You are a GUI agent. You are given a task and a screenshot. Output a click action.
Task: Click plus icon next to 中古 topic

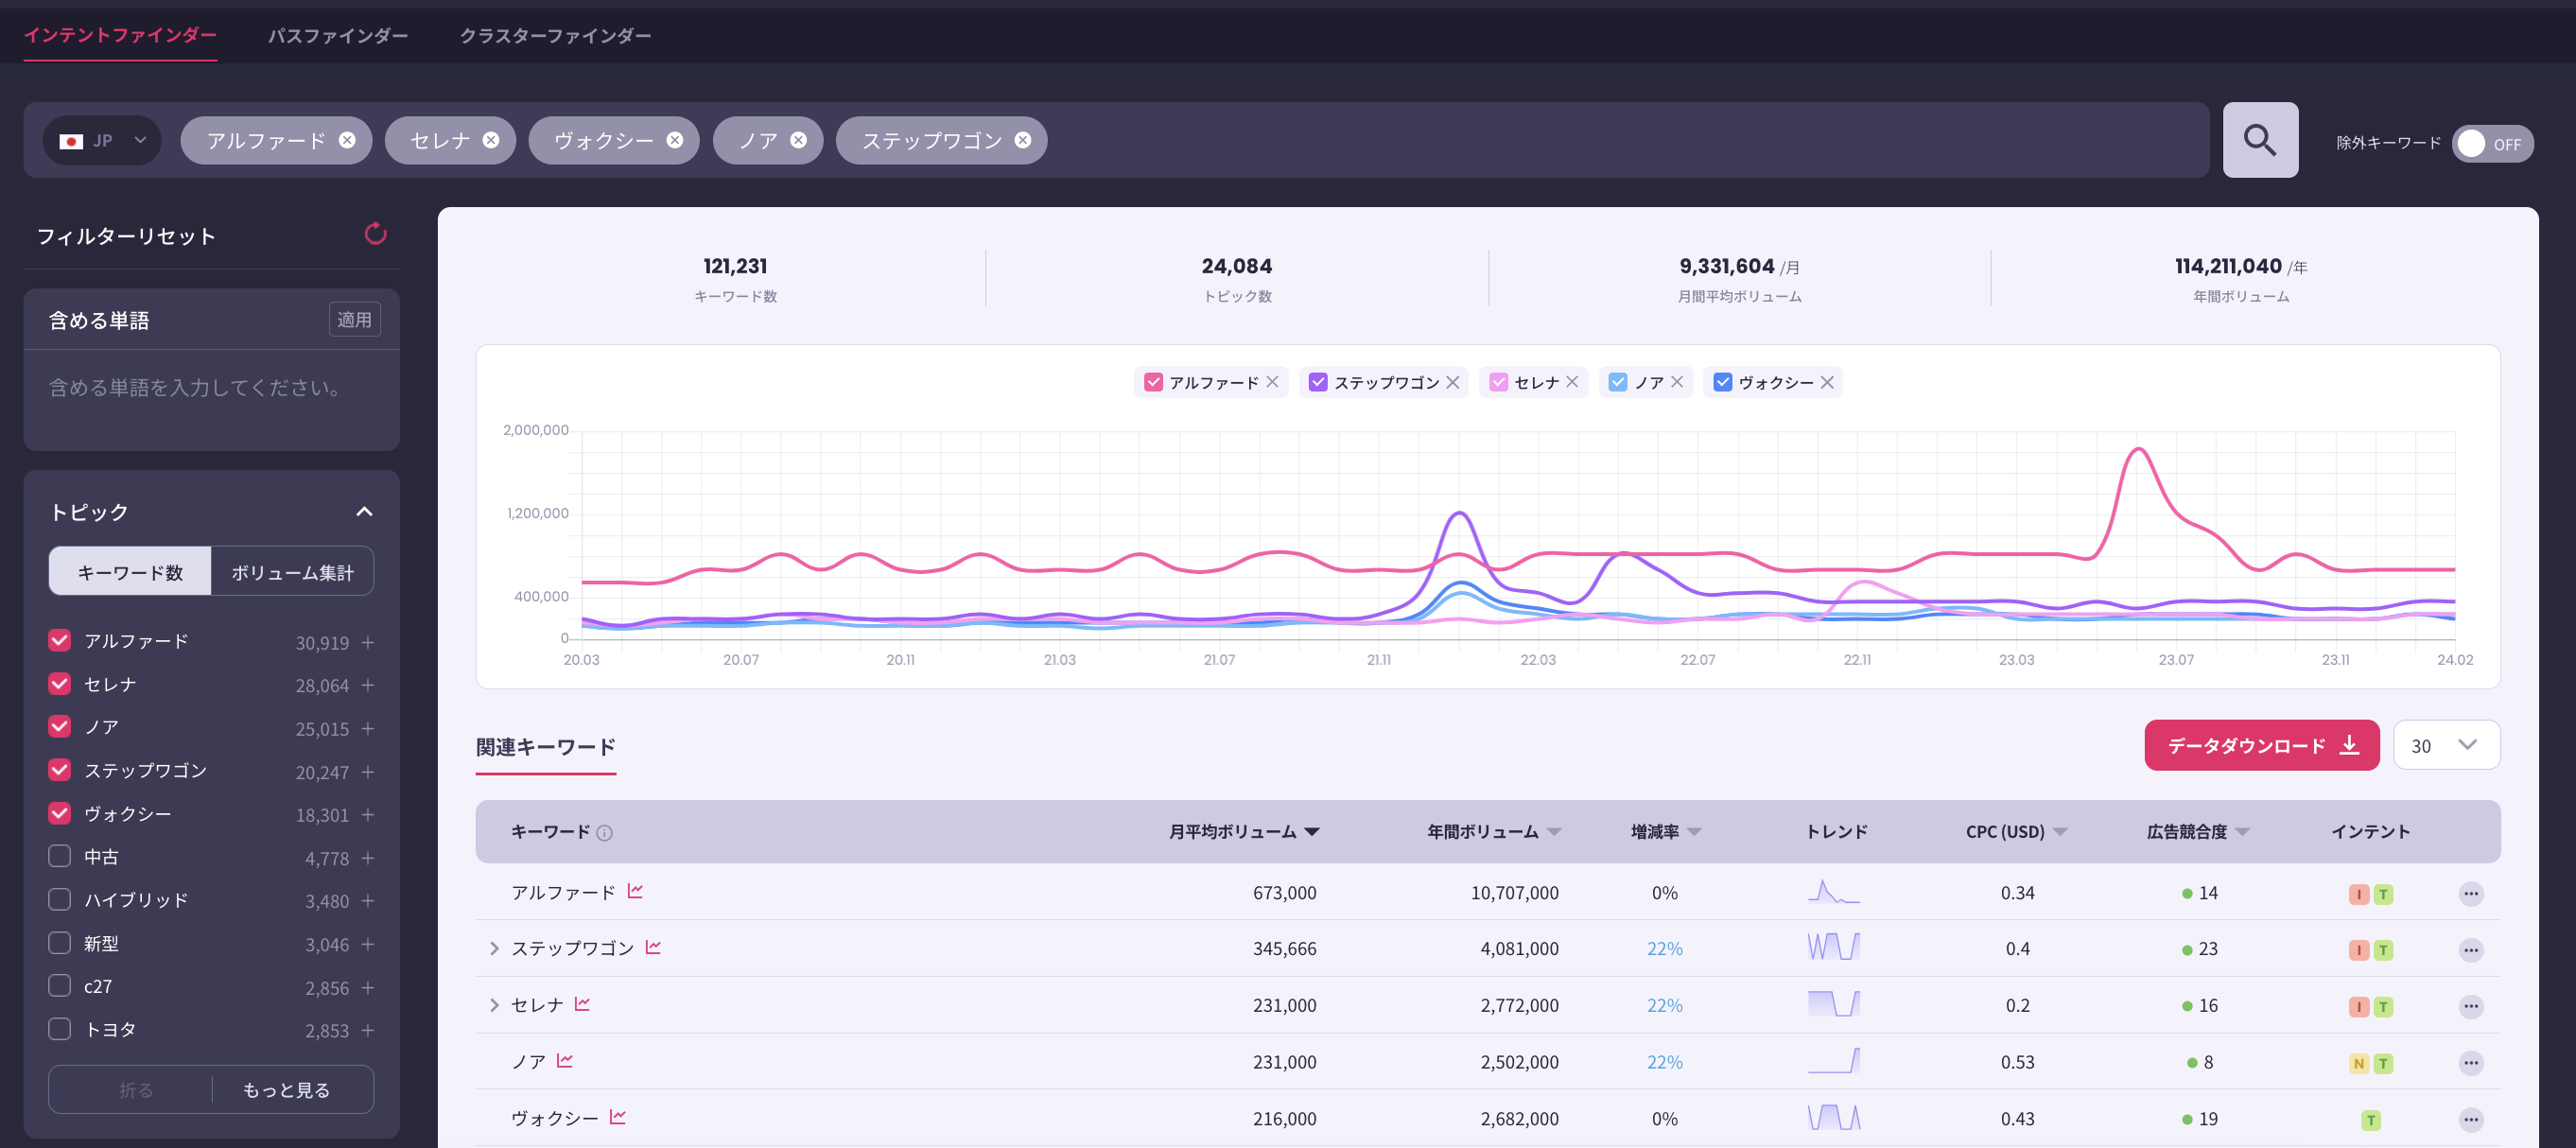(x=368, y=858)
